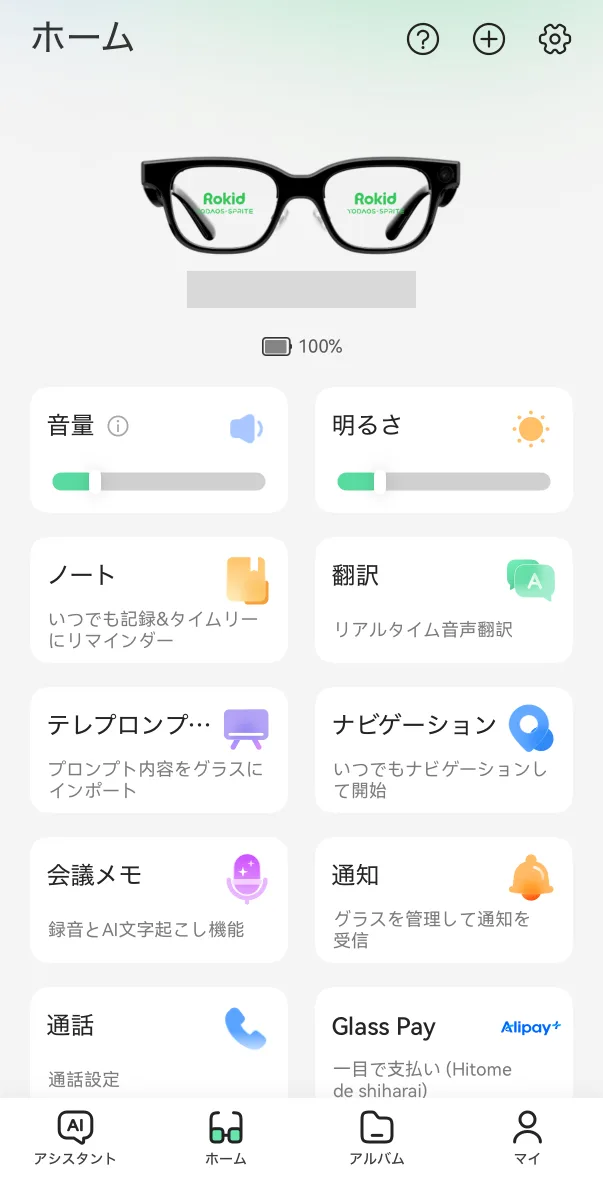This screenshot has width=603, height=1185.
Task: Tap the meeting memo microphone icon
Action: coord(246,878)
